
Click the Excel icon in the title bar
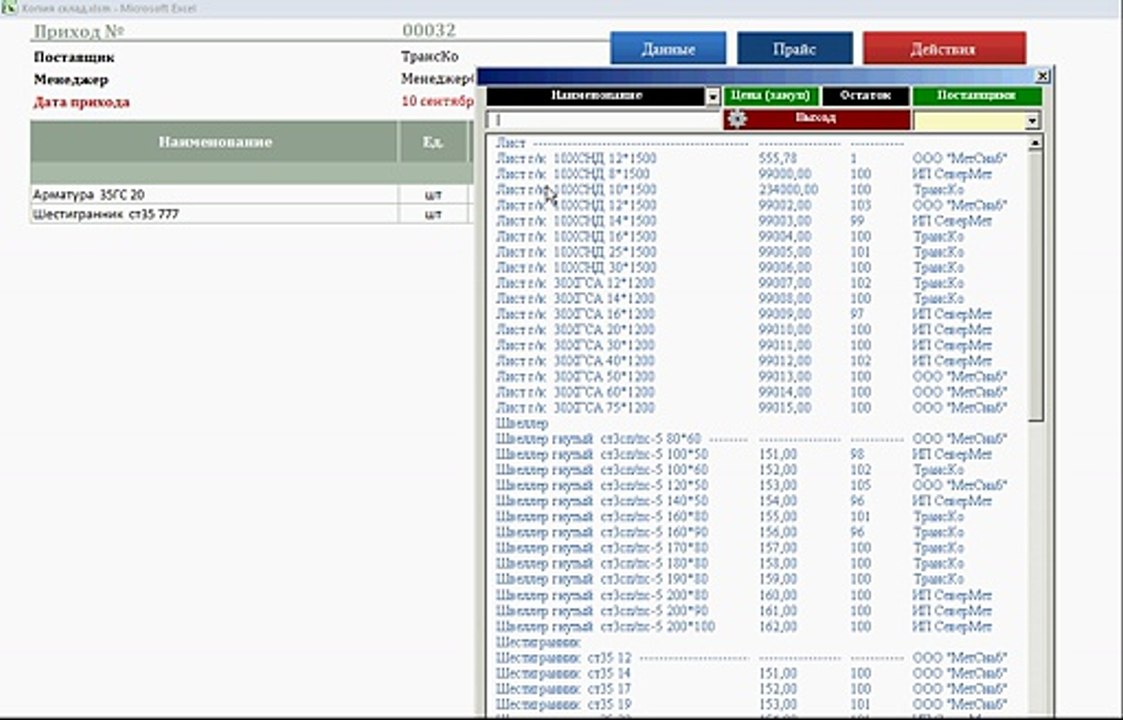point(9,8)
